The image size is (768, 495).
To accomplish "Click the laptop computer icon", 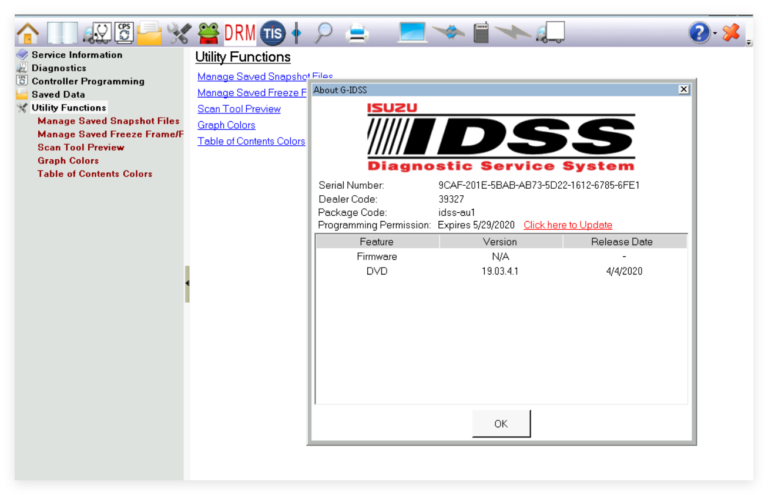I will (x=411, y=32).
